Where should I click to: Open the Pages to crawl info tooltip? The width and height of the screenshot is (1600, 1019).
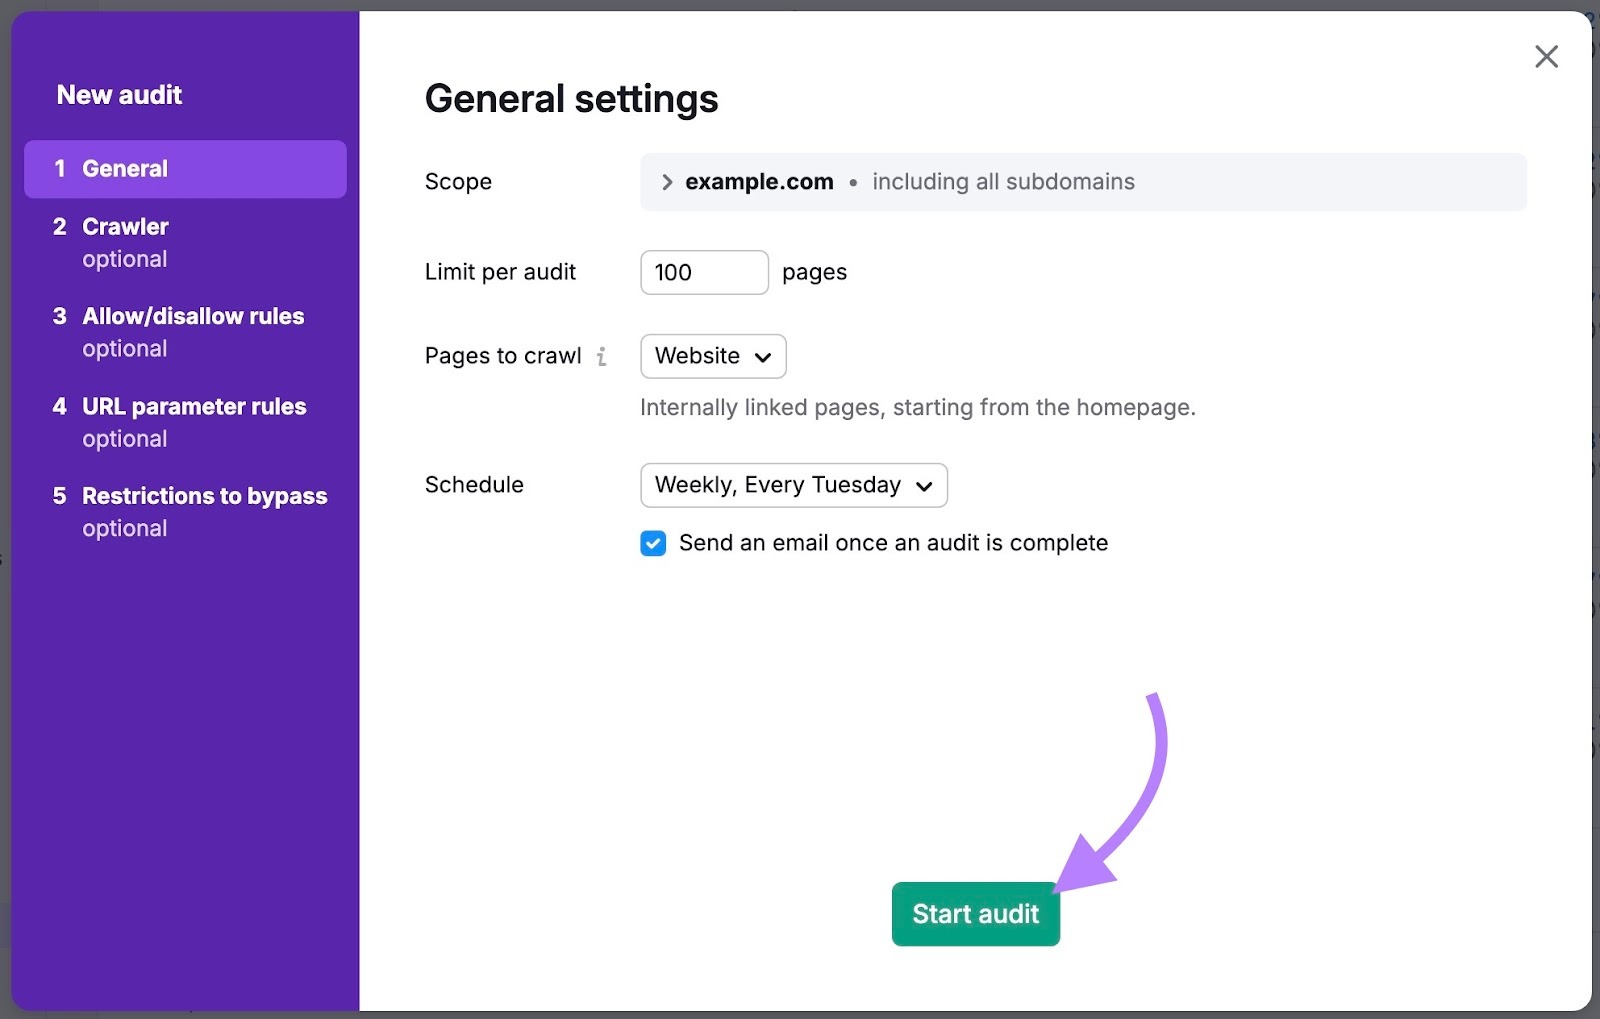pos(601,356)
